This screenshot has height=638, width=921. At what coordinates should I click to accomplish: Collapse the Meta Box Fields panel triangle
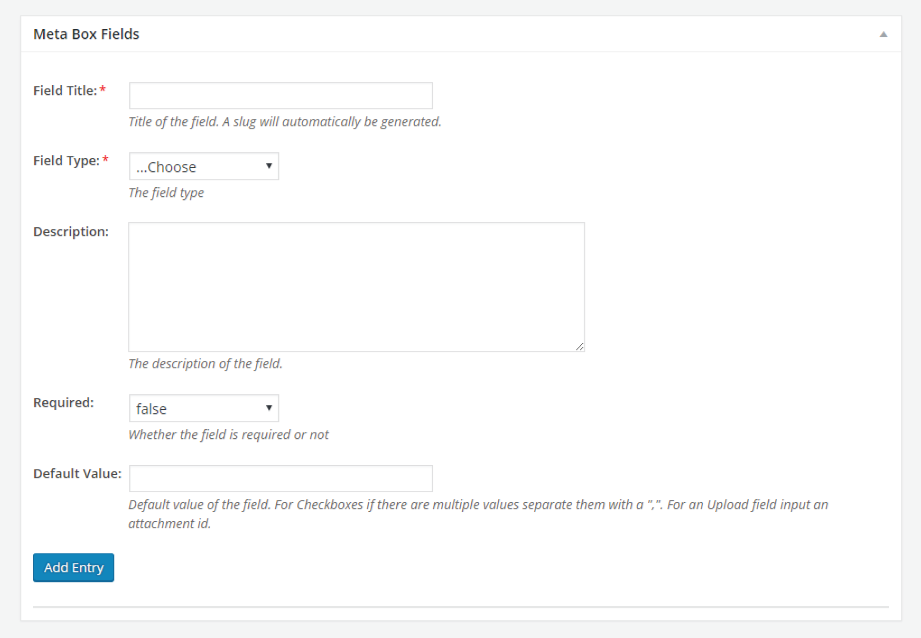[883, 34]
